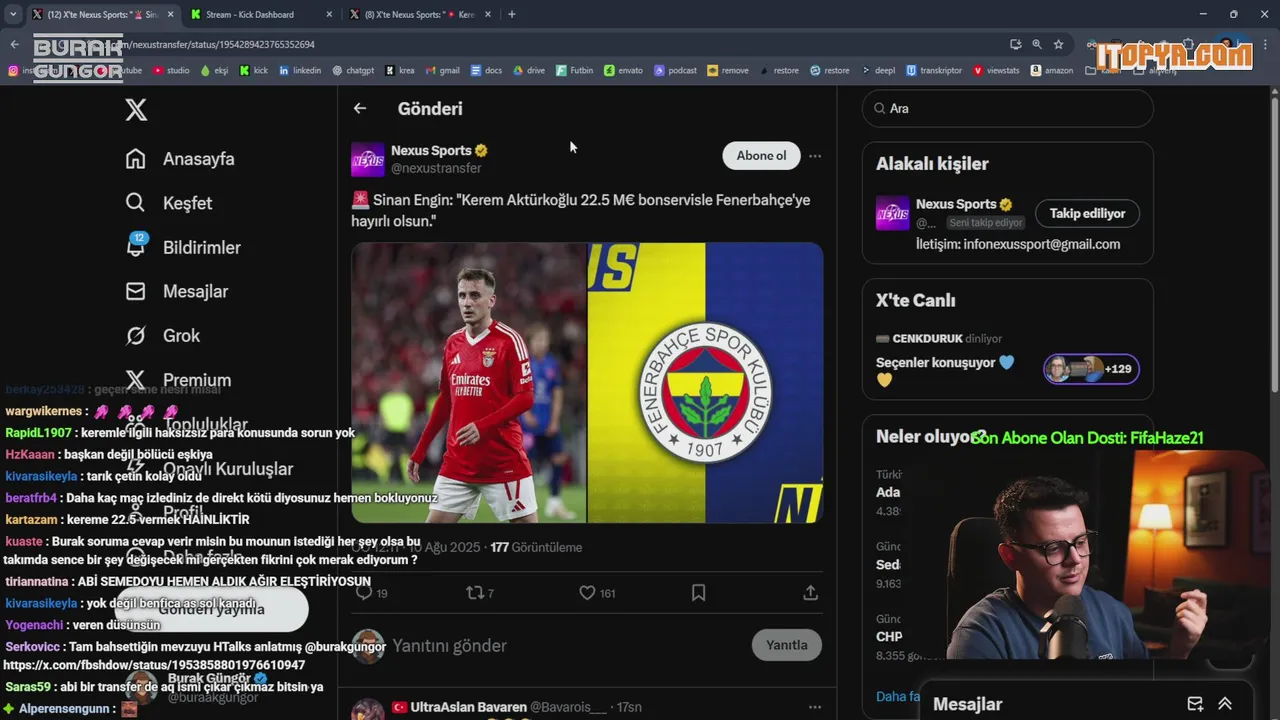Go to Anasayfa in X sidebar
The height and width of the screenshot is (720, 1280).
coord(180,159)
